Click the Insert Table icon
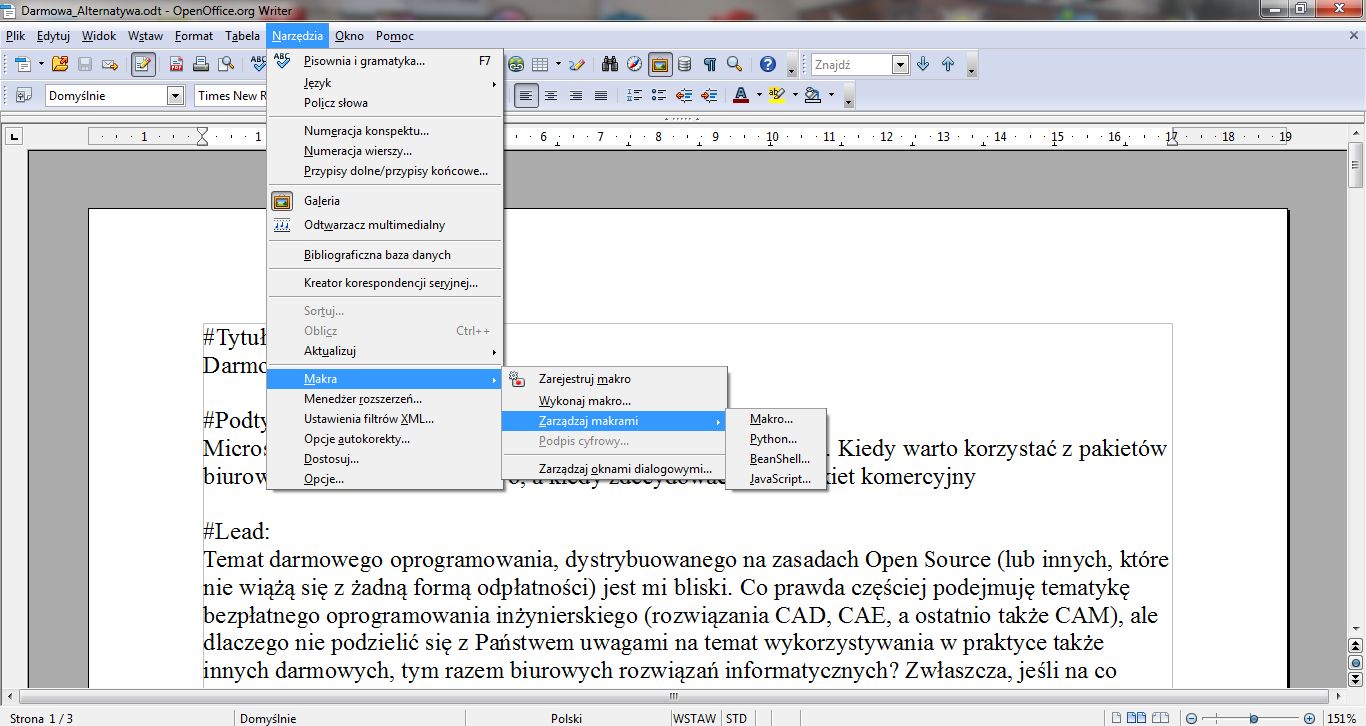Image resolution: width=1366 pixels, height=726 pixels. coord(539,64)
